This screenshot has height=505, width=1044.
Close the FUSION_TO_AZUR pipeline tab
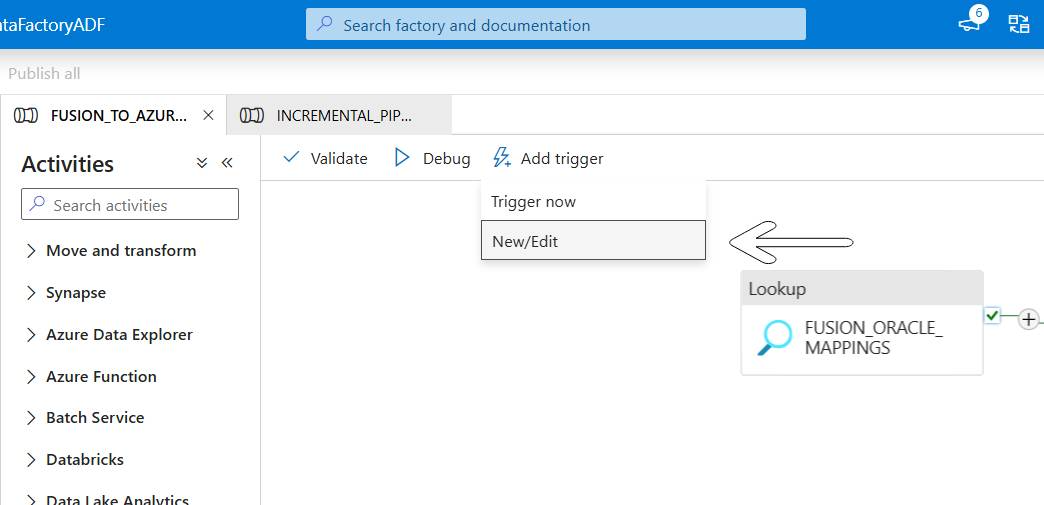(x=208, y=115)
